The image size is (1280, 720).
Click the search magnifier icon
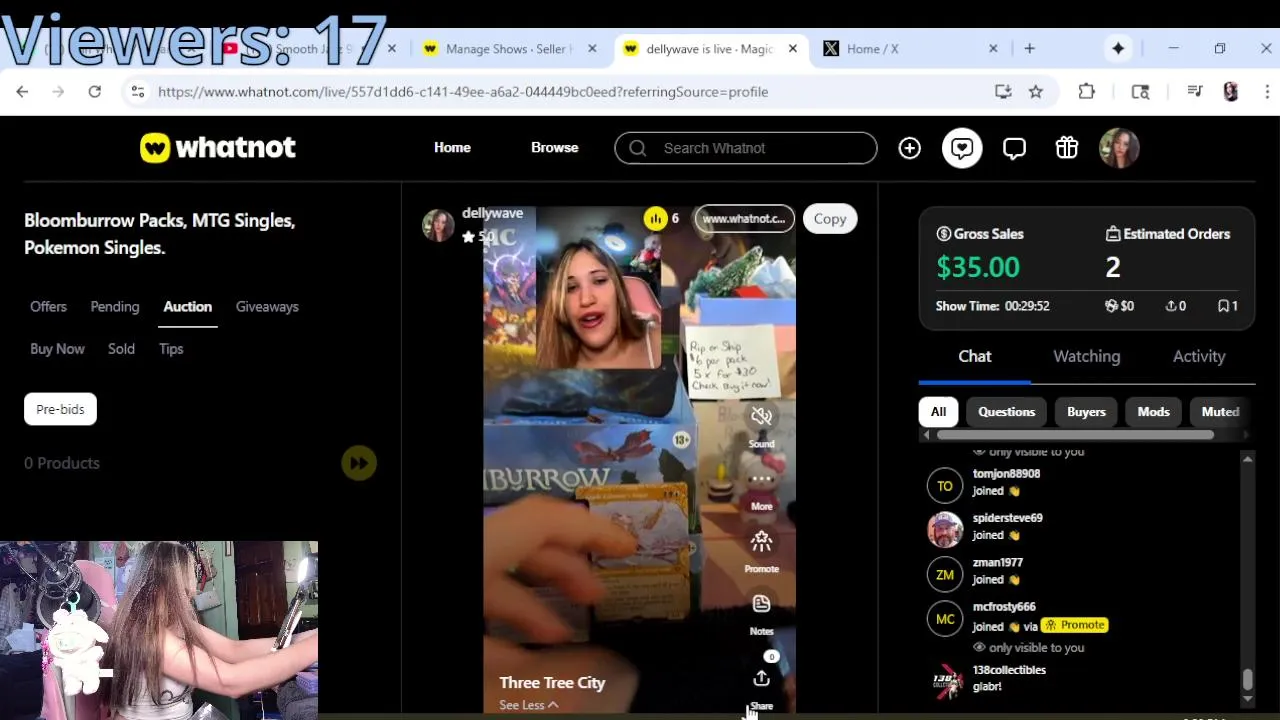click(x=637, y=148)
